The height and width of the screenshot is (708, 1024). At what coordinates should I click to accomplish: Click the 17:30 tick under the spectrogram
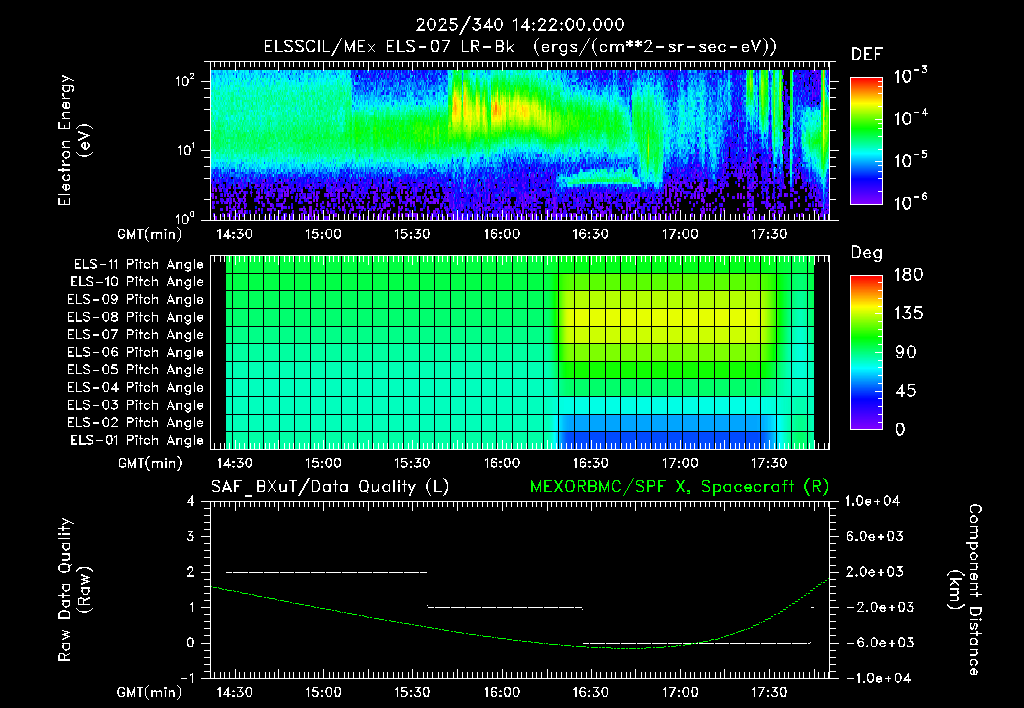(x=769, y=234)
